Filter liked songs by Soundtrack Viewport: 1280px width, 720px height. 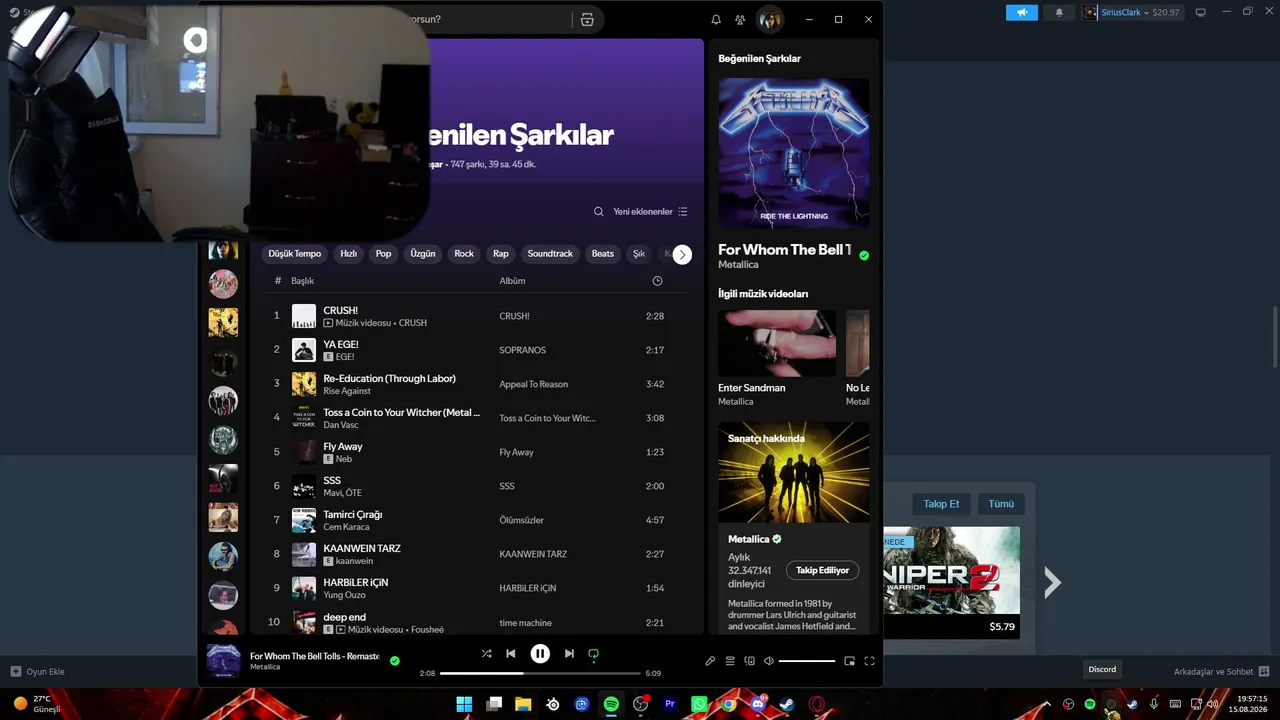pyautogui.click(x=550, y=254)
